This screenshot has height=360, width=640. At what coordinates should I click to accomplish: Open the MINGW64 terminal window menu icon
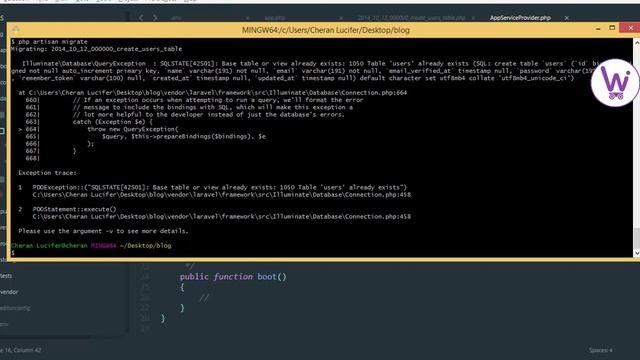[x=16, y=29]
